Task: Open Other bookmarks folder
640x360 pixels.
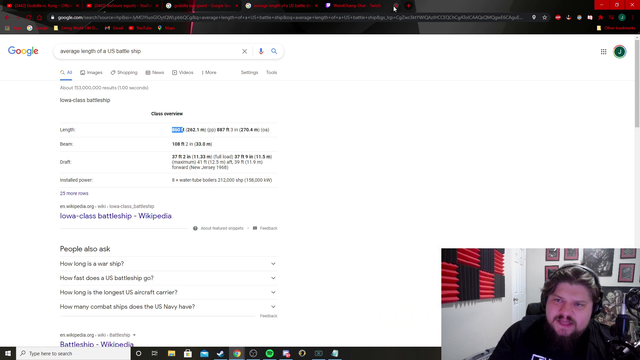Action: (616, 28)
